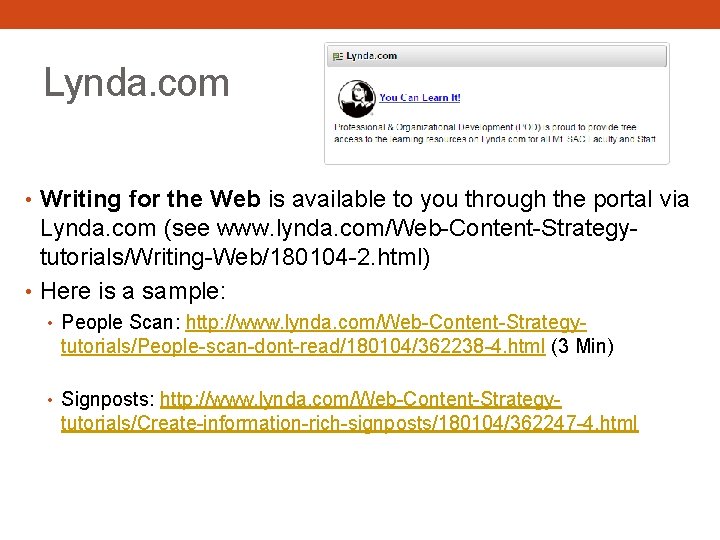Open the "You Can Learn It!" link
Image resolution: width=720 pixels, height=540 pixels.
420,97
